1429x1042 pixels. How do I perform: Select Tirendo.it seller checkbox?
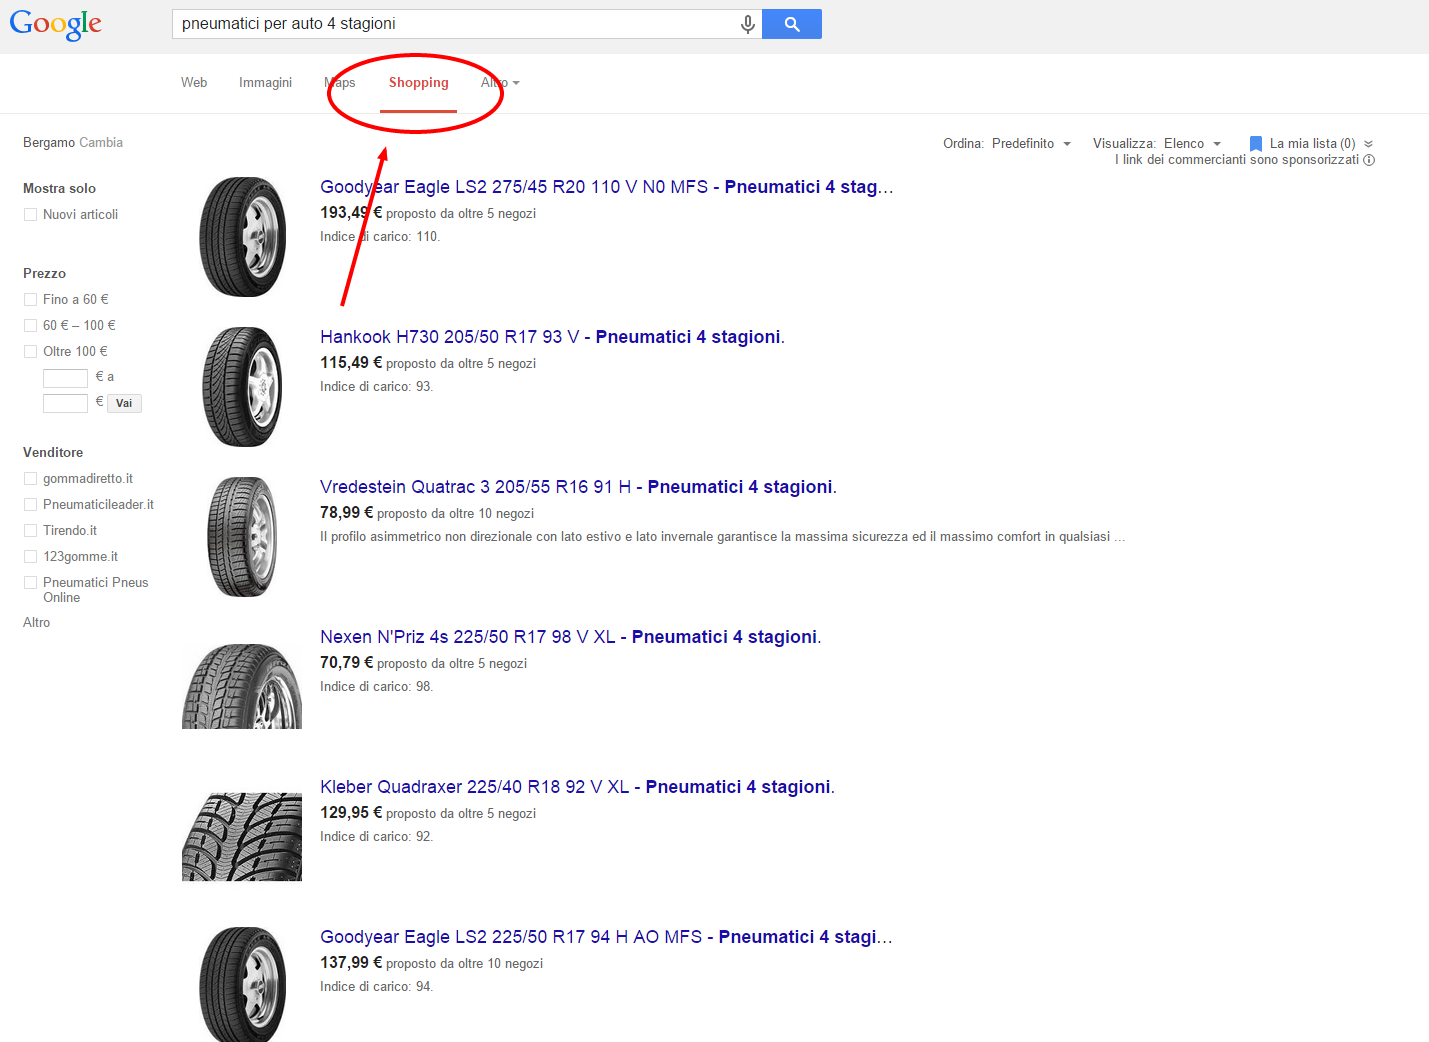click(30, 531)
